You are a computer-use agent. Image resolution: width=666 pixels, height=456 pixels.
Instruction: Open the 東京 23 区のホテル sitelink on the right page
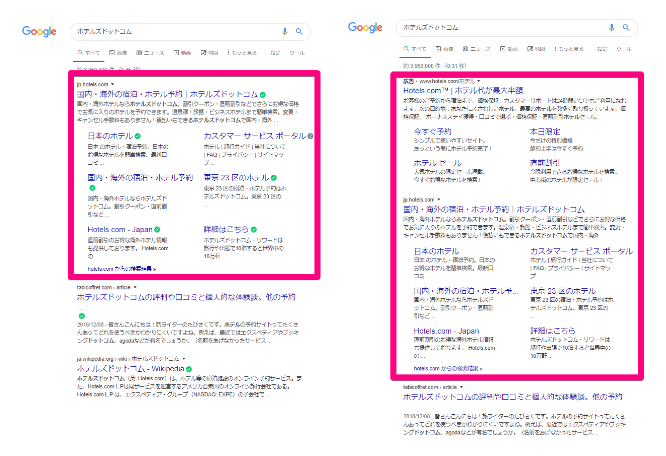563,291
